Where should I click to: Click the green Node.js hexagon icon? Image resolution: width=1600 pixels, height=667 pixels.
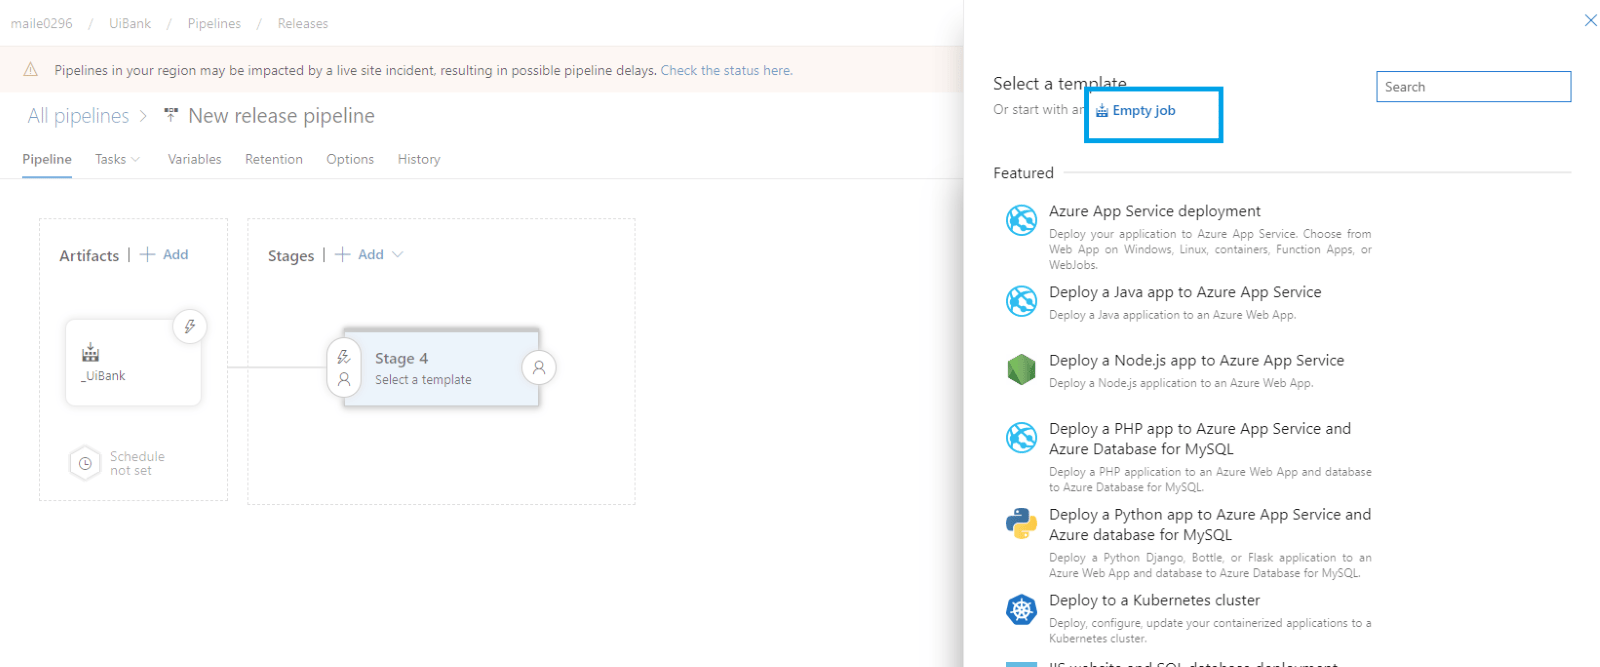(x=1021, y=369)
